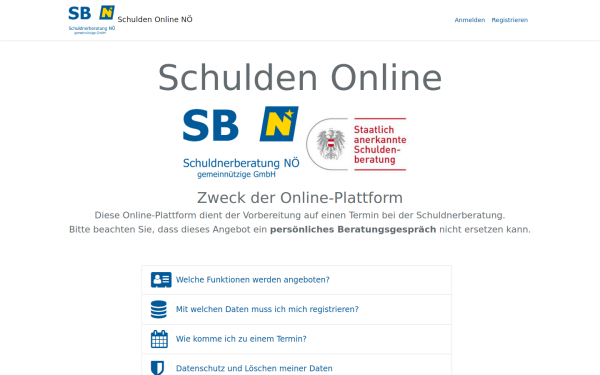Click the sentence starting 'Diese Online-Plattform dient'
This screenshot has width=600, height=375.
tap(300, 215)
